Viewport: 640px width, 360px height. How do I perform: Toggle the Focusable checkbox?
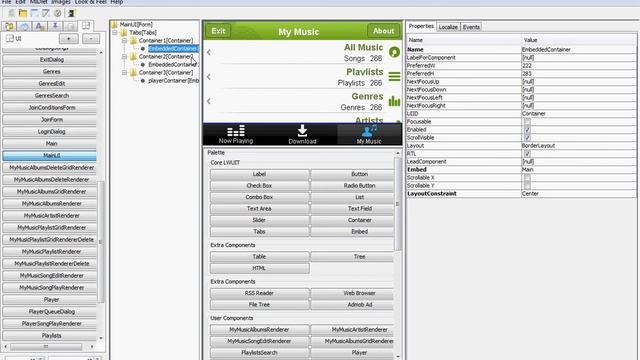pyautogui.click(x=527, y=122)
